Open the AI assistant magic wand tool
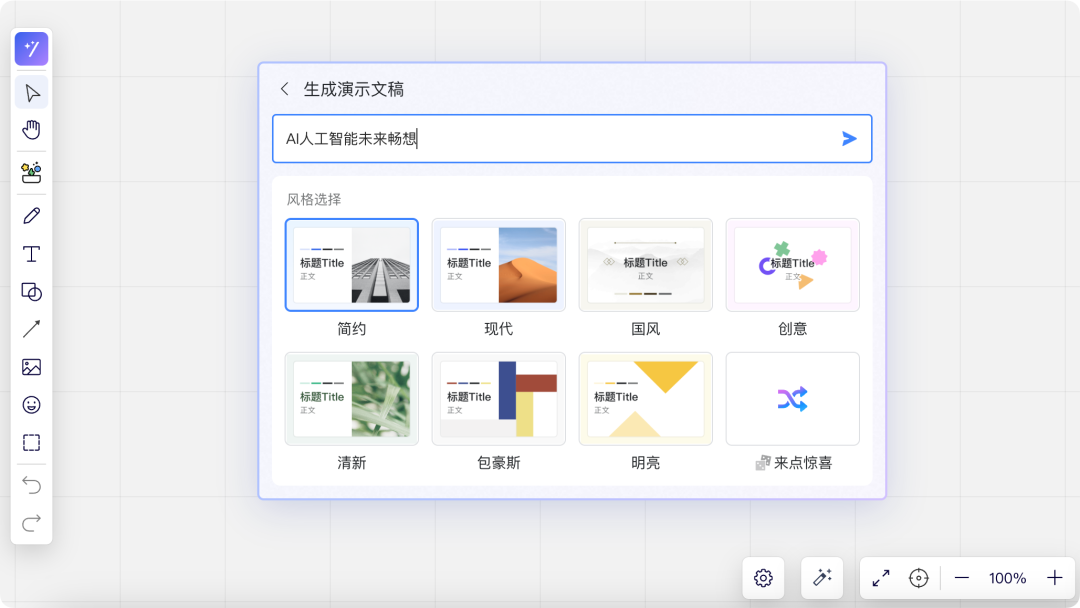1080x608 pixels. click(x=31, y=49)
